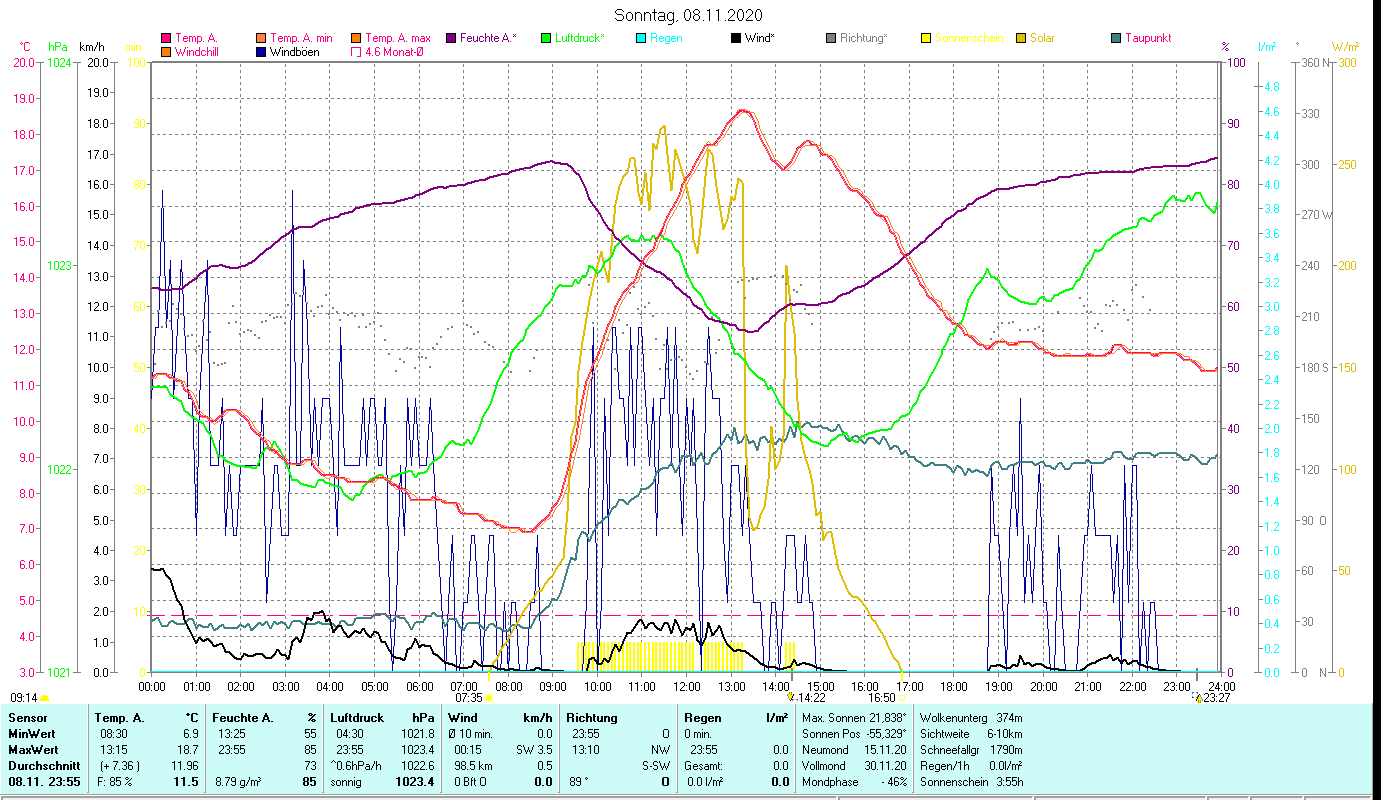Click the 8.79 g/m³ absolute humidity value
Screen dimensions: 1381x800
pyautogui.click(x=236, y=782)
